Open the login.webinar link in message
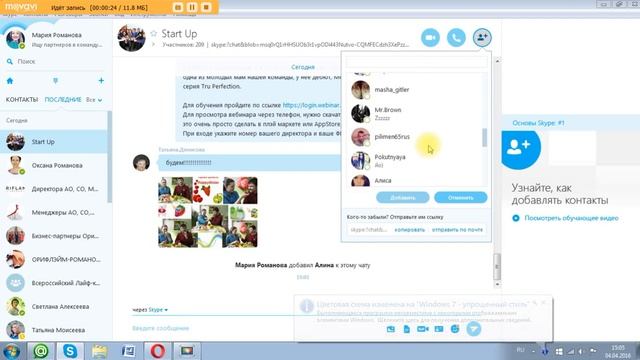The width and height of the screenshot is (640, 360). coord(311,105)
